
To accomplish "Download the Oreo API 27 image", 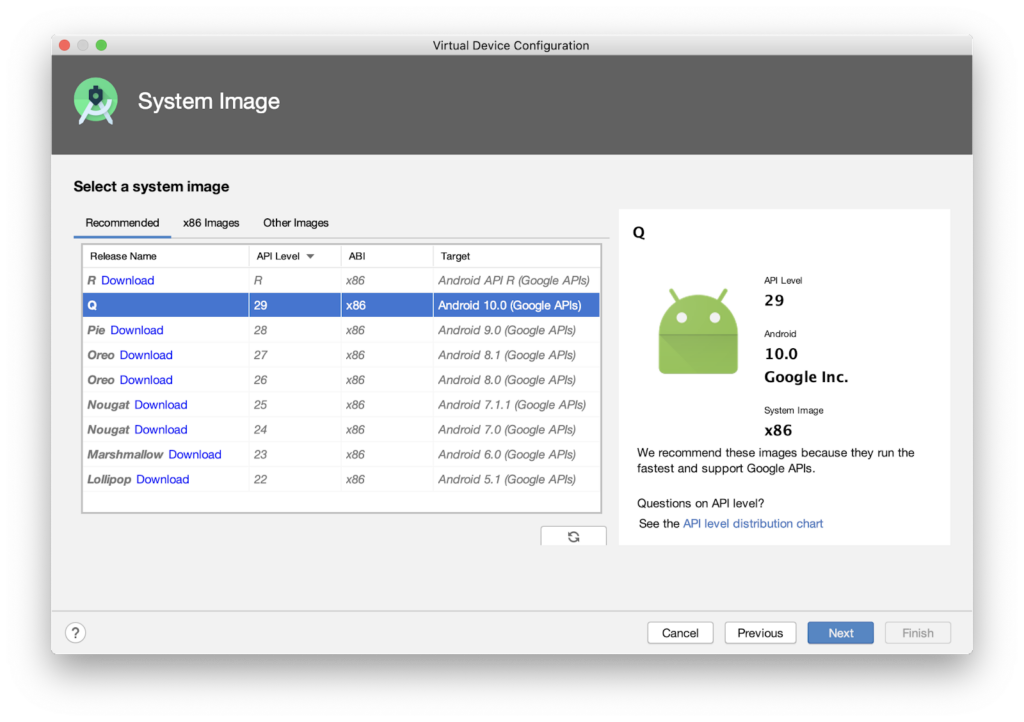I will [146, 355].
